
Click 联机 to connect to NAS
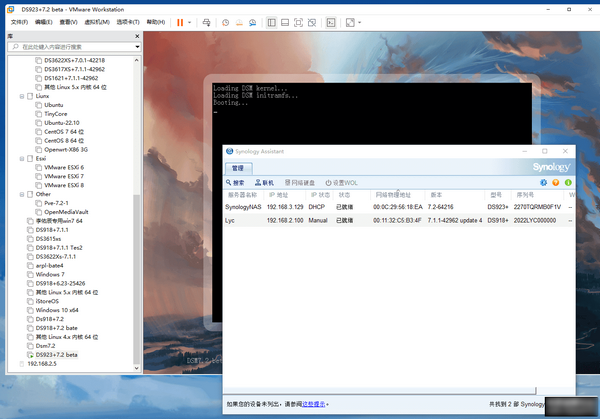tap(264, 183)
